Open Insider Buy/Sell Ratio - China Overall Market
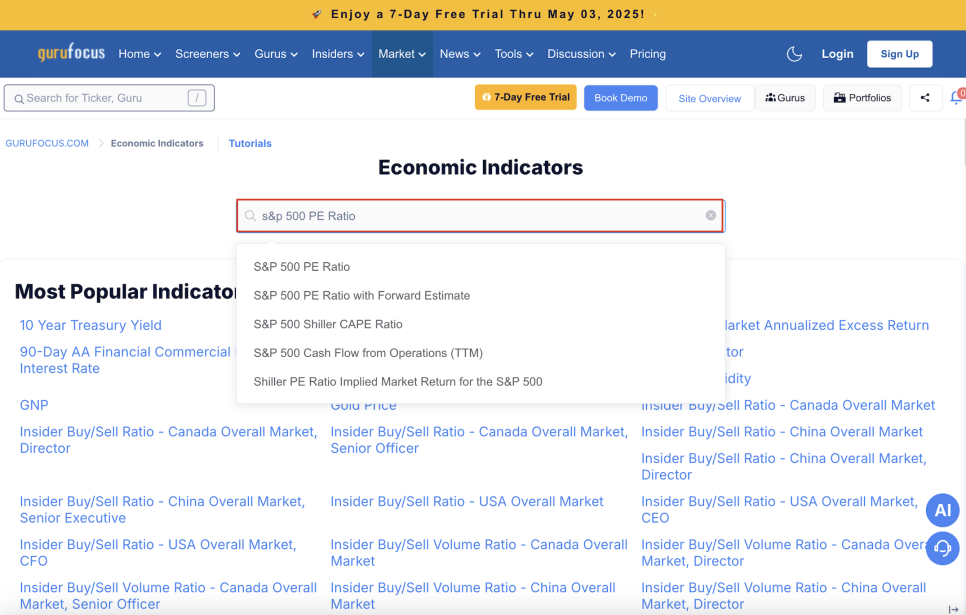966x615 pixels. 782,432
